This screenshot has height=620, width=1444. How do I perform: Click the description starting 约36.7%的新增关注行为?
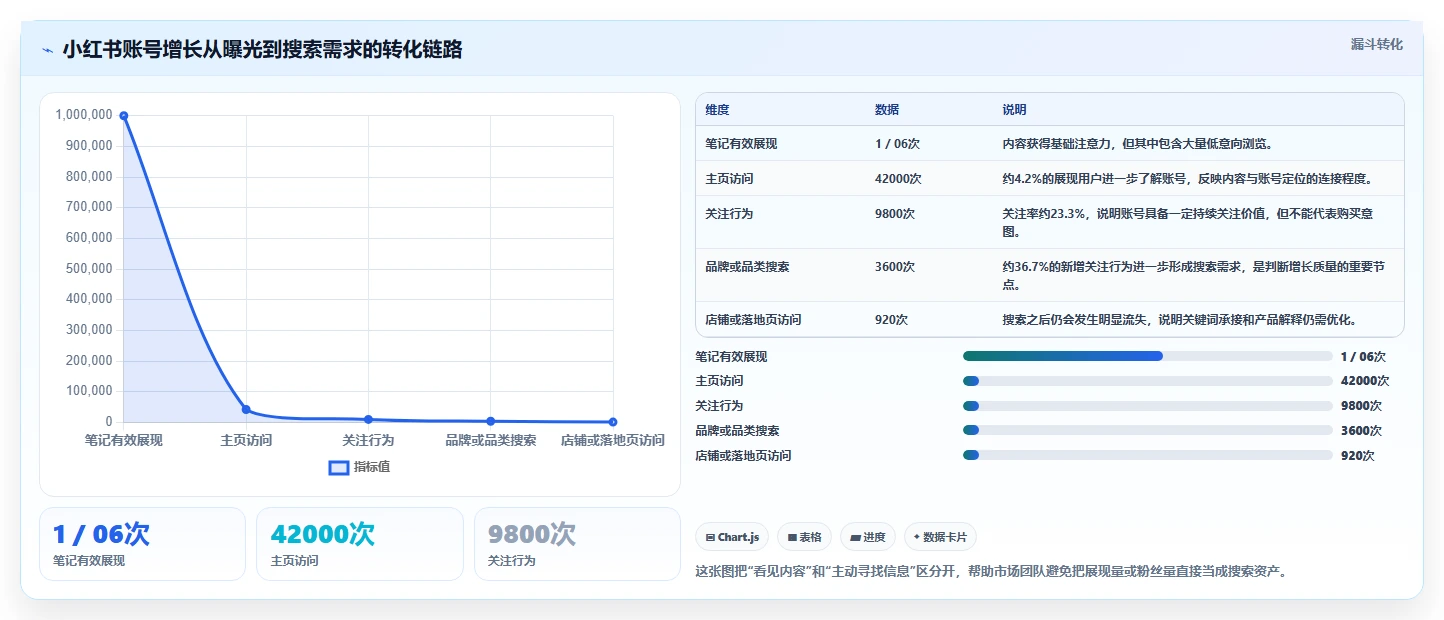[x=1193, y=276]
